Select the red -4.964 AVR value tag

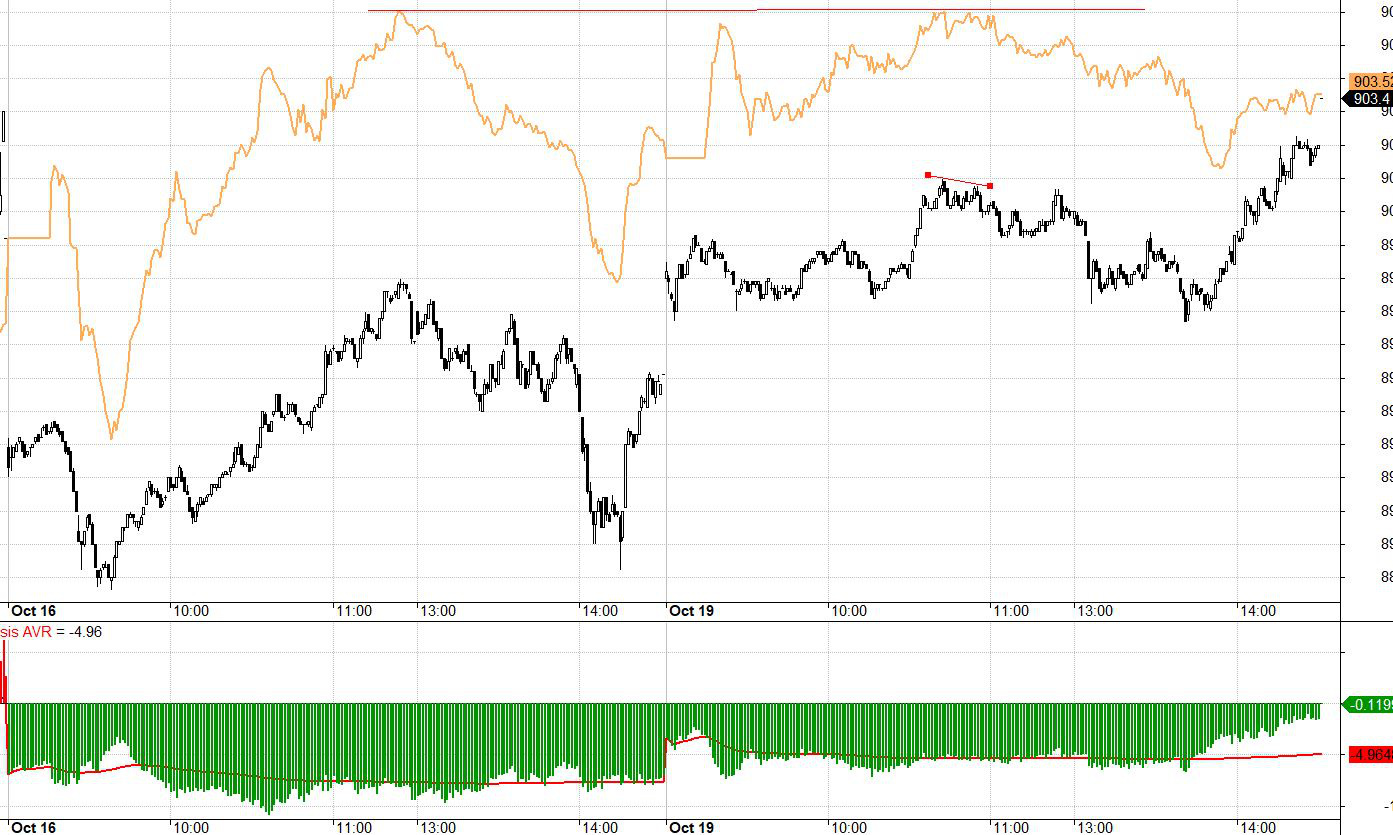coord(1370,755)
